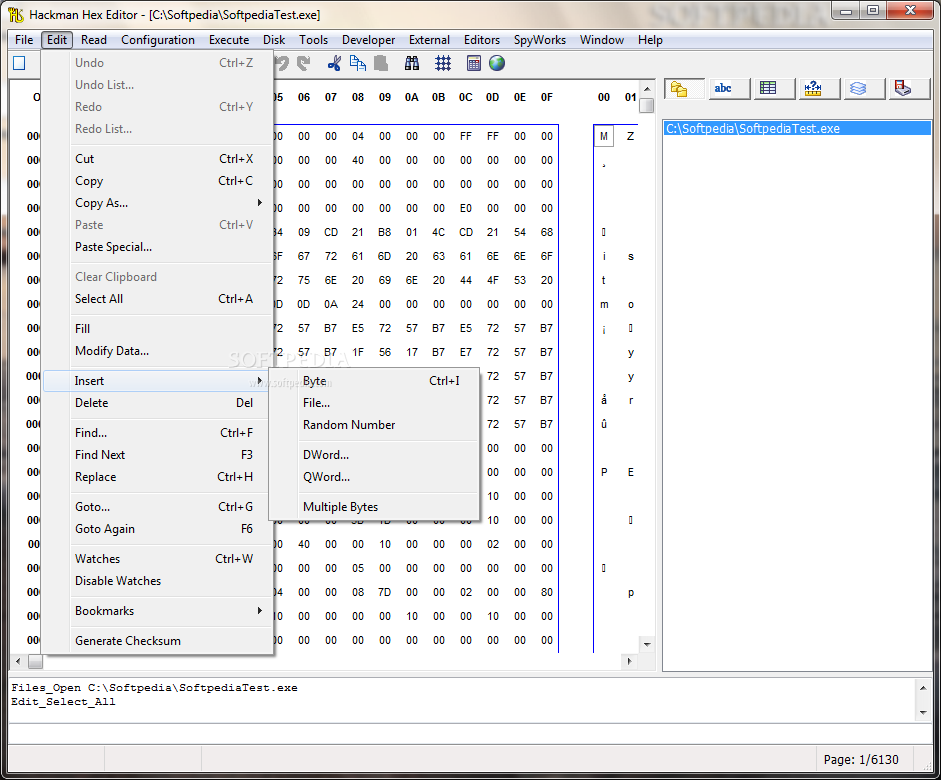Choose Watches menu entry
The height and width of the screenshot is (780, 941).
[158, 559]
